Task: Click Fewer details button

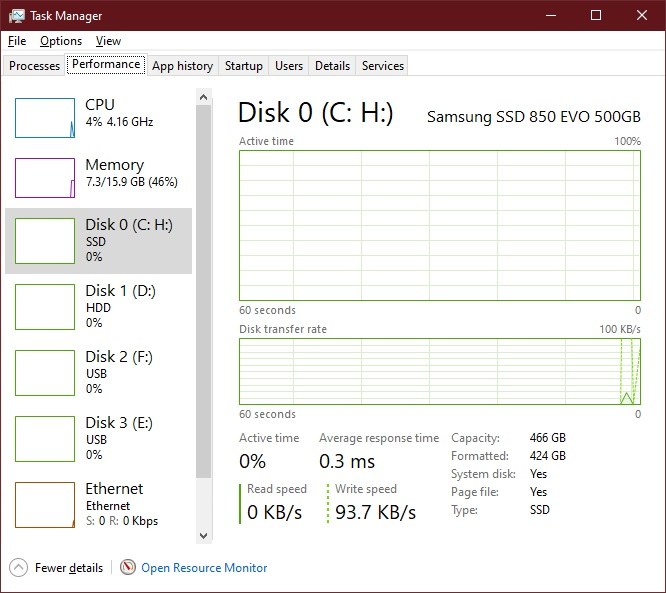Action: (x=69, y=568)
